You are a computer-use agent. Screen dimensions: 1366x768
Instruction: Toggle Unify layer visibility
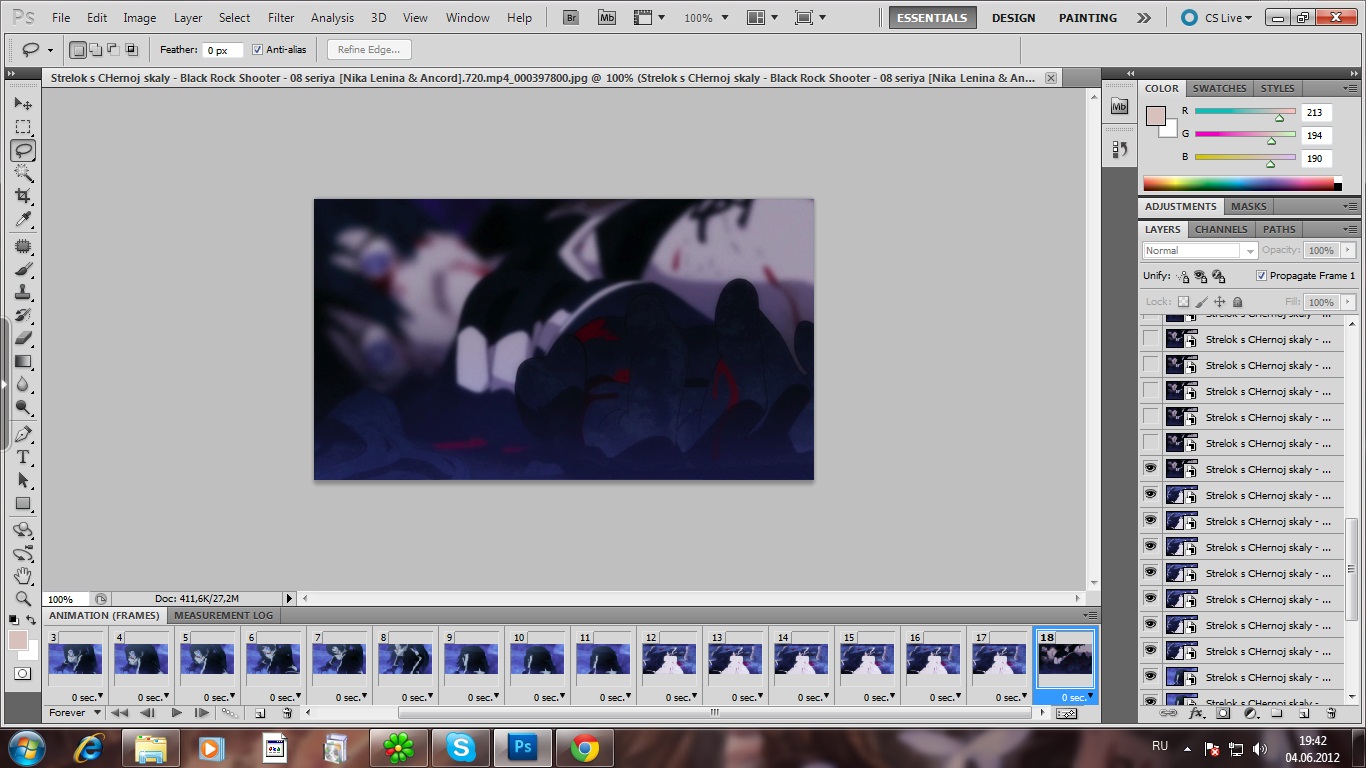tap(1201, 276)
